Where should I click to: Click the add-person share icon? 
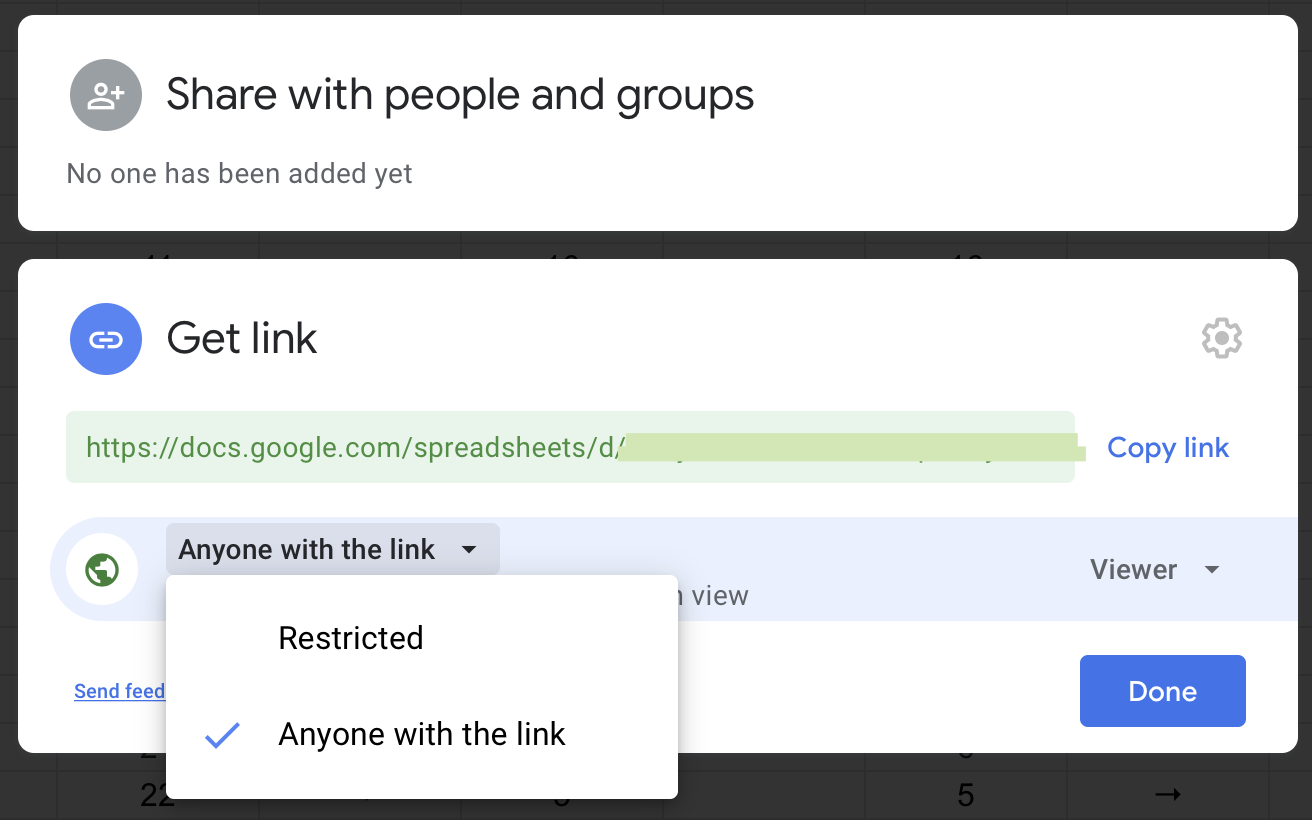point(105,96)
